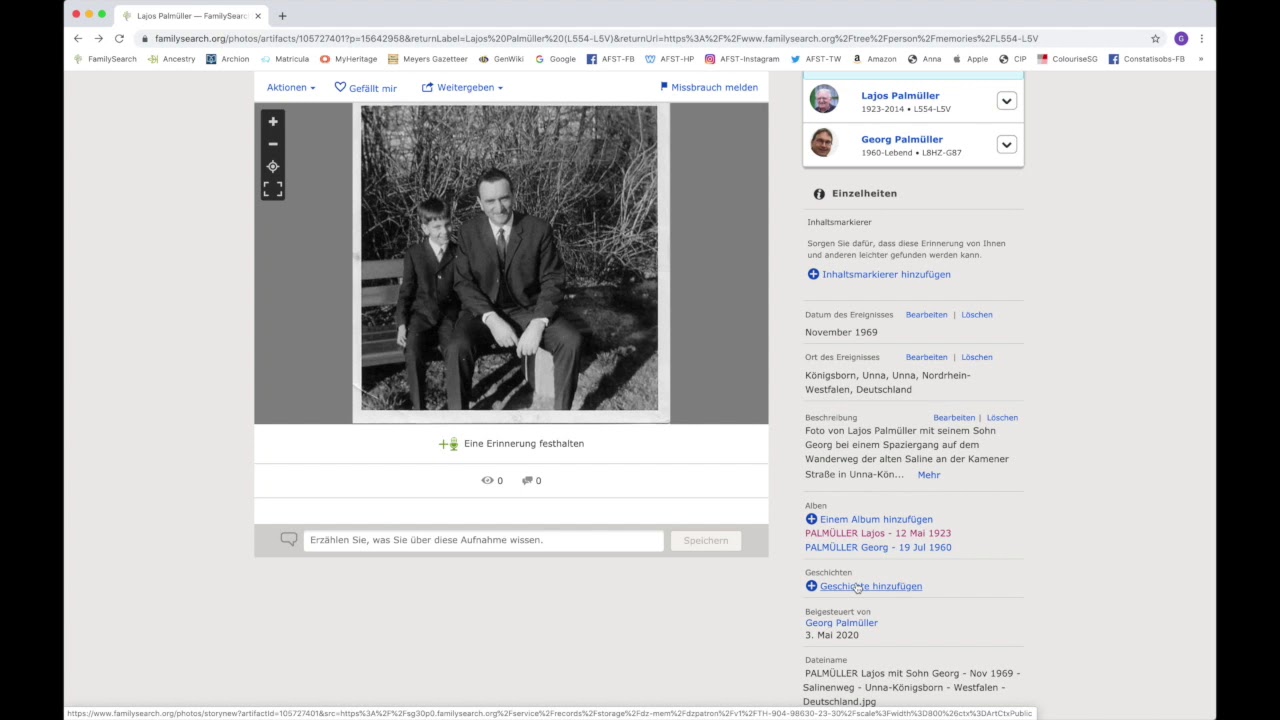Open the Apple bookmark
The image size is (1280, 720).
(970, 59)
